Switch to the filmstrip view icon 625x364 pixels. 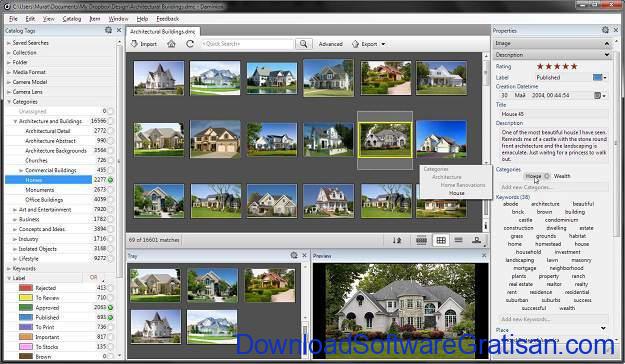tap(421, 240)
